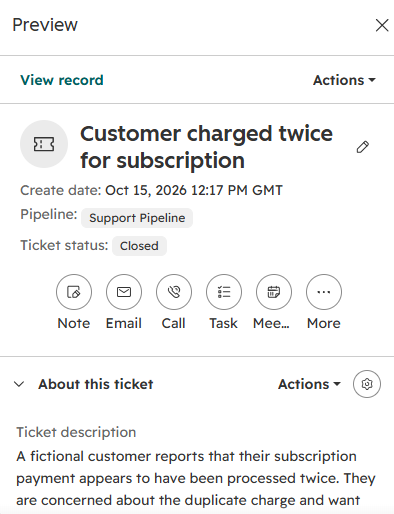Viewport: 394px width, 514px height.
Task: Compose an email with Email icon
Action: coord(124,292)
